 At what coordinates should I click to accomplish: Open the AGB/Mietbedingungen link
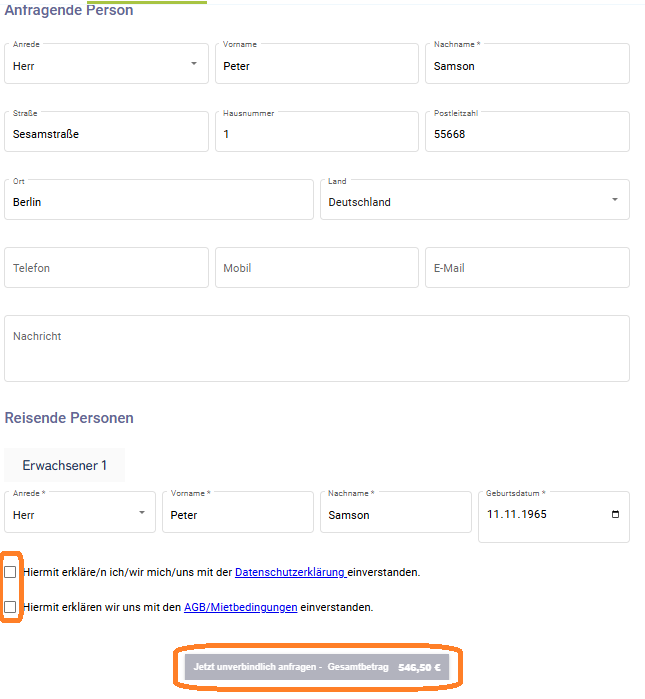[241, 607]
